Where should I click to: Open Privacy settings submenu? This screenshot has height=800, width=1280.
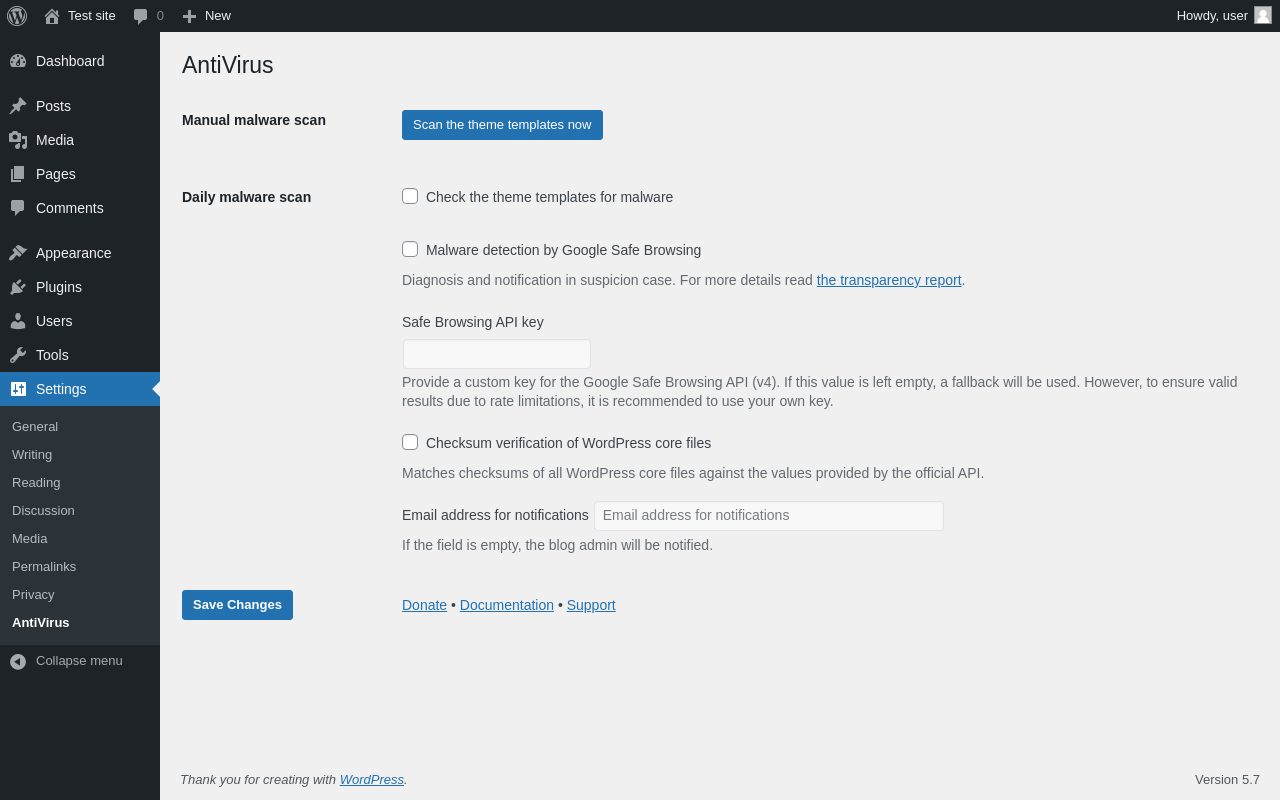coord(33,594)
